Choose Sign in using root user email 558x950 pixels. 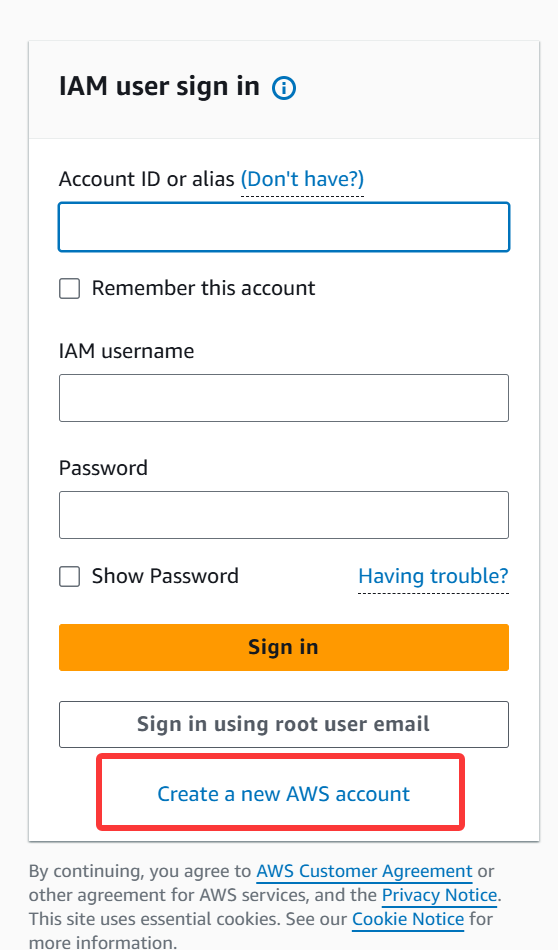pos(284,725)
